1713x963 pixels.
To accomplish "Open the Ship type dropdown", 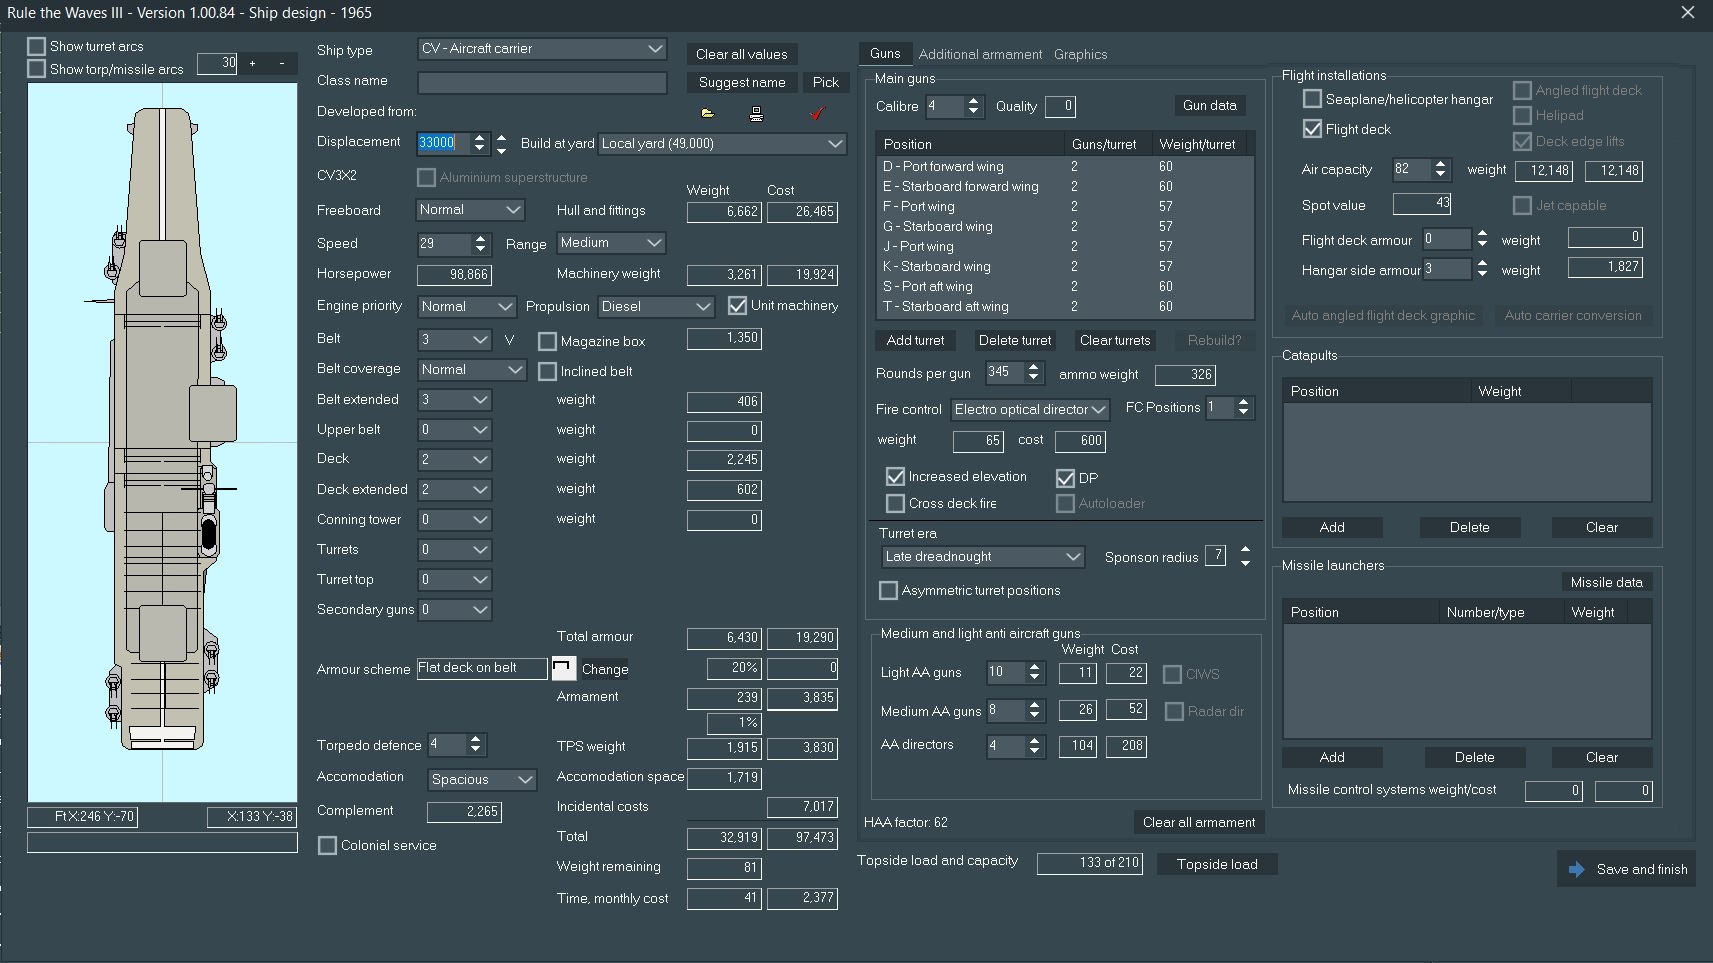I will click(542, 48).
